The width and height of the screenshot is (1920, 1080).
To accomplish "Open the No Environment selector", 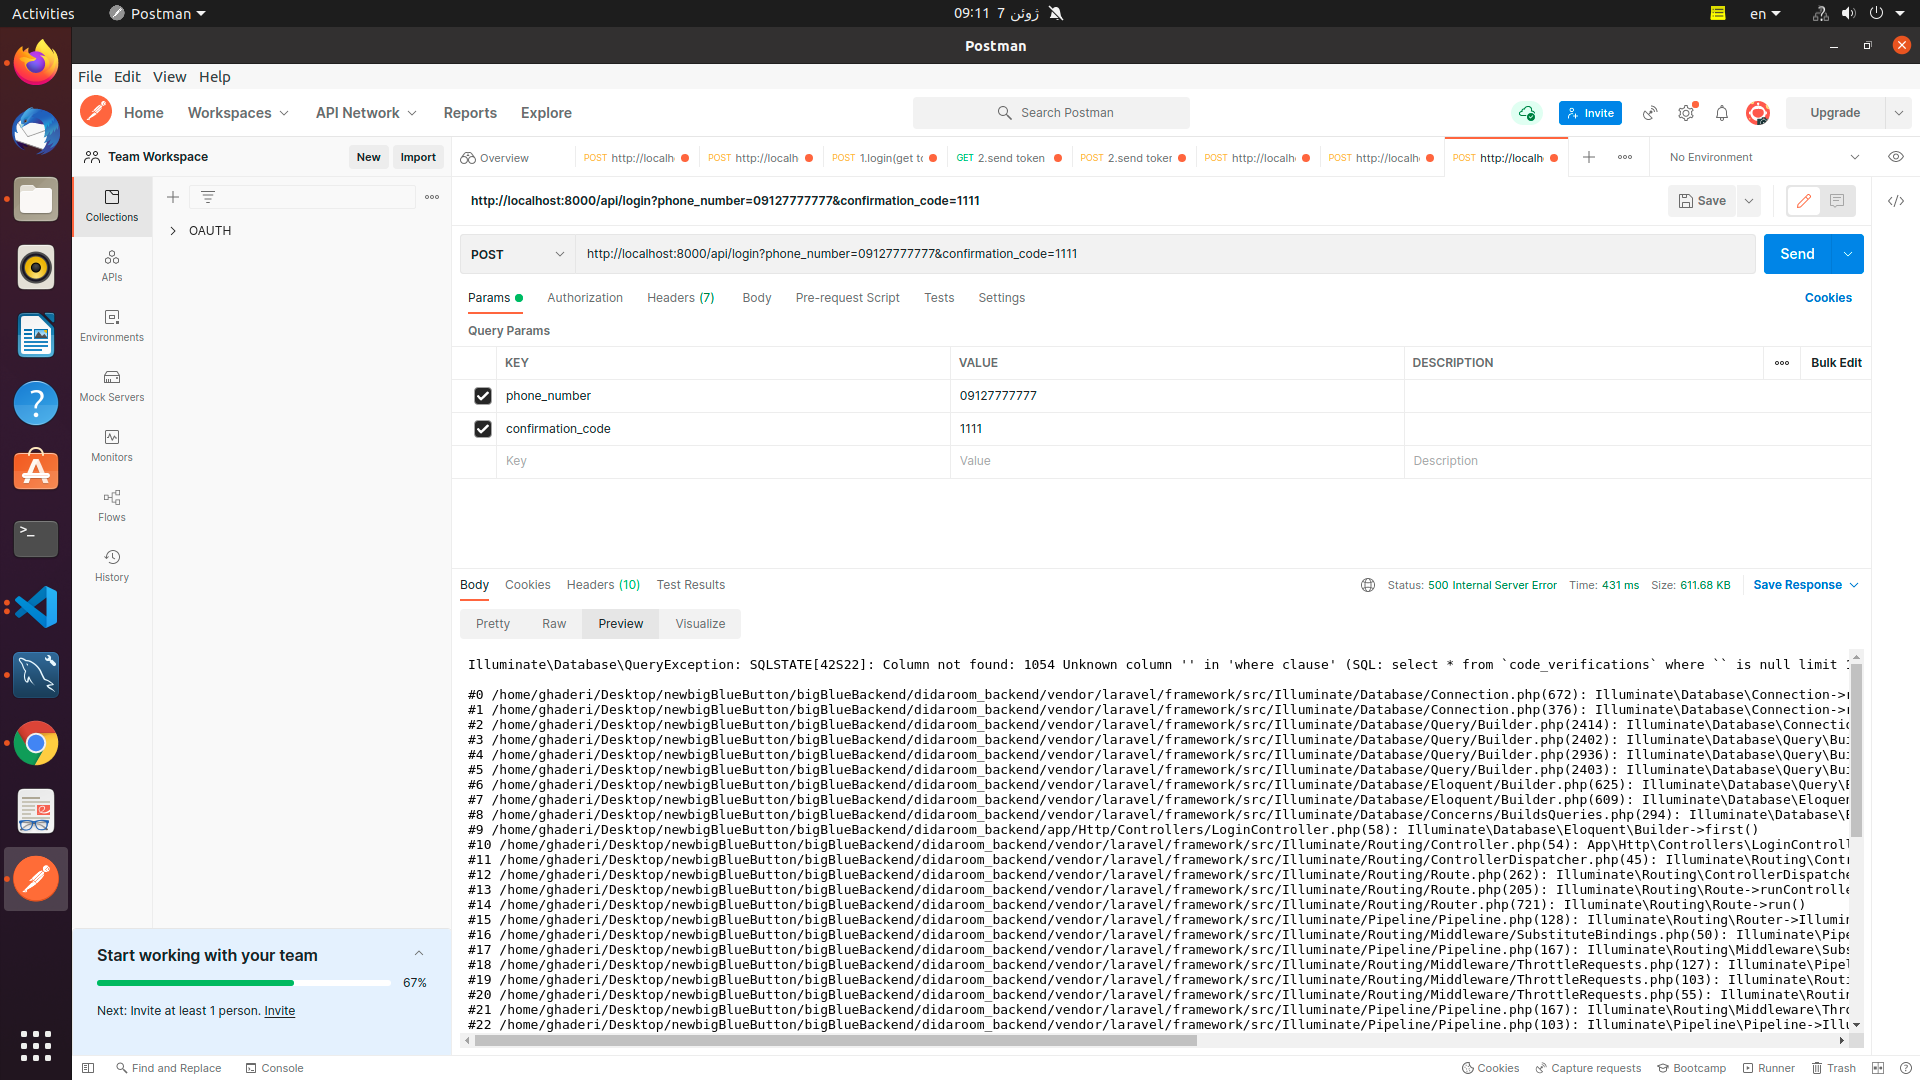I will click(1765, 157).
